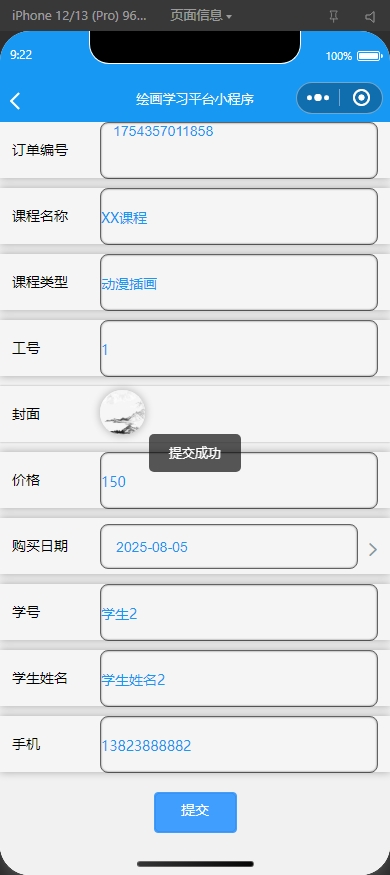Mute sound using simulator speaker icon

point(370,16)
